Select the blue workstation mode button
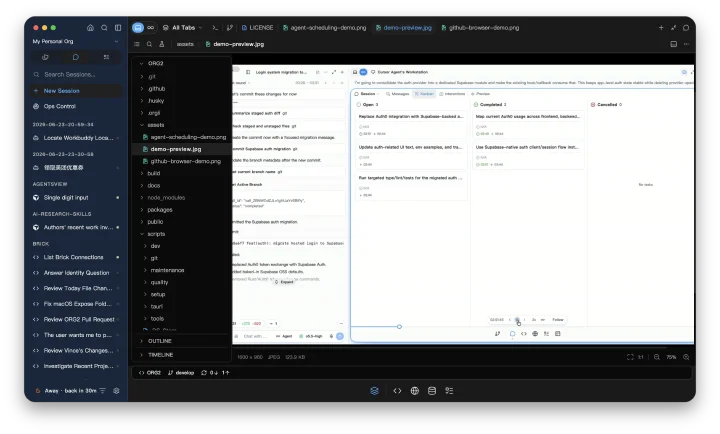This screenshot has height=434, width=720. tap(138, 28)
